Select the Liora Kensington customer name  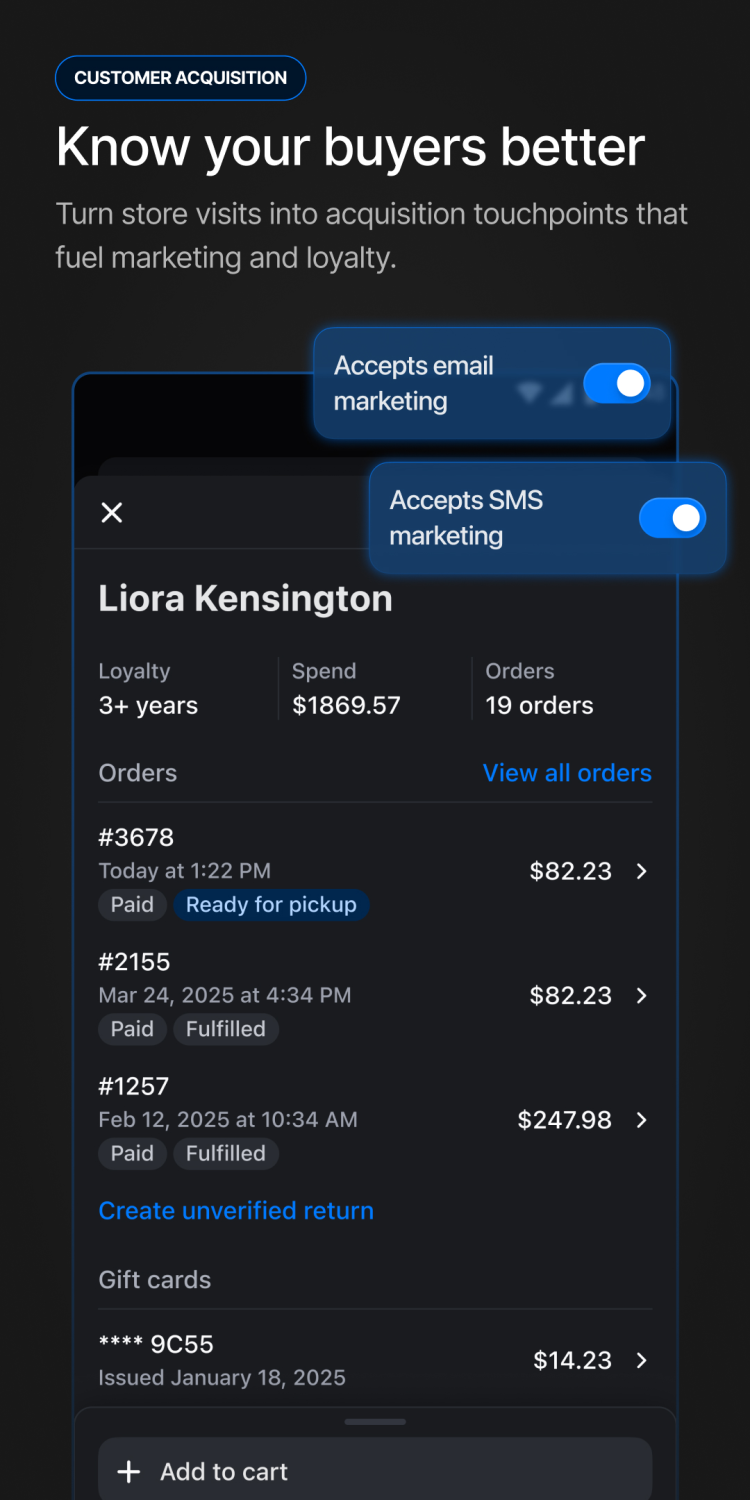(x=245, y=599)
